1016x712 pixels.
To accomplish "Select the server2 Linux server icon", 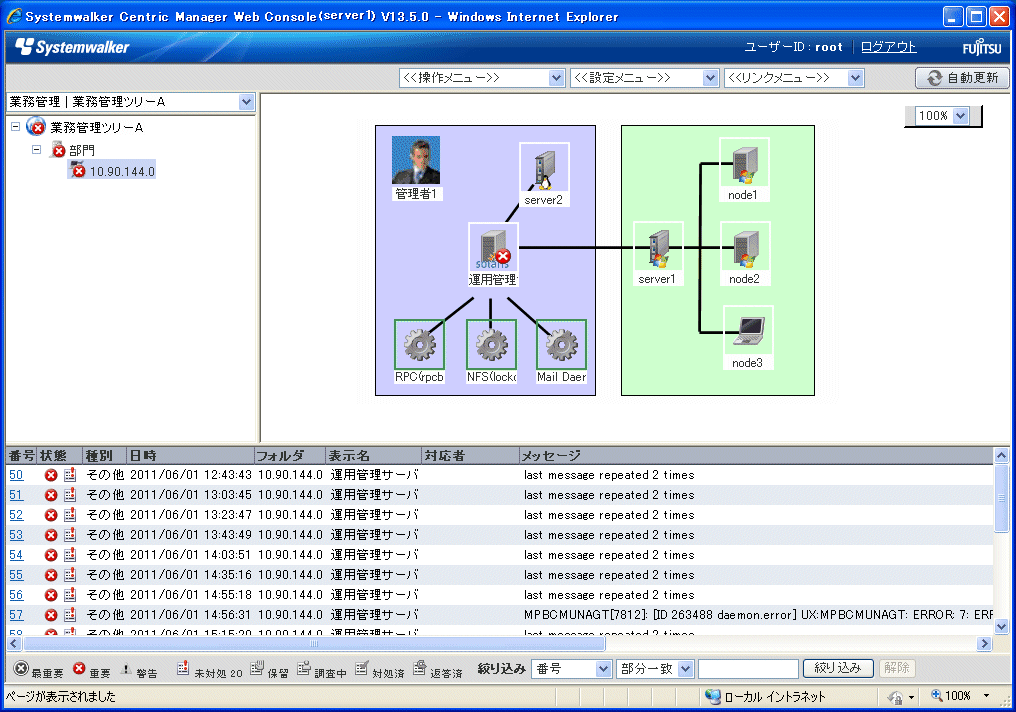I will 544,168.
